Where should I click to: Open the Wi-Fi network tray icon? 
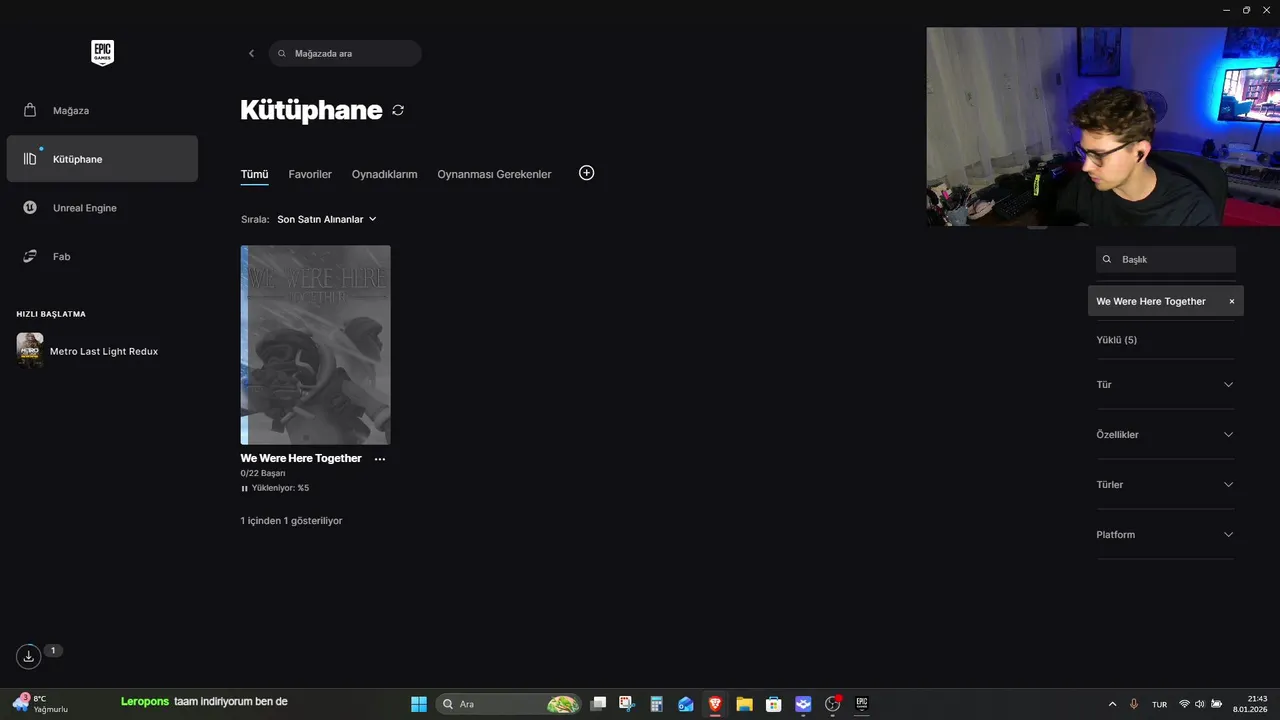coord(1185,704)
